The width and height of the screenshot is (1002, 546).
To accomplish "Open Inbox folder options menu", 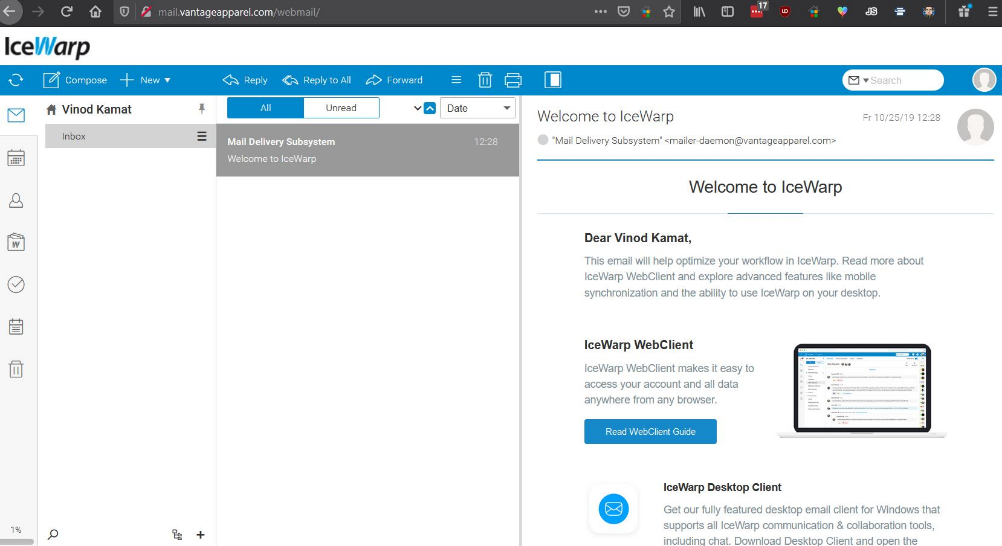I will pyautogui.click(x=202, y=136).
